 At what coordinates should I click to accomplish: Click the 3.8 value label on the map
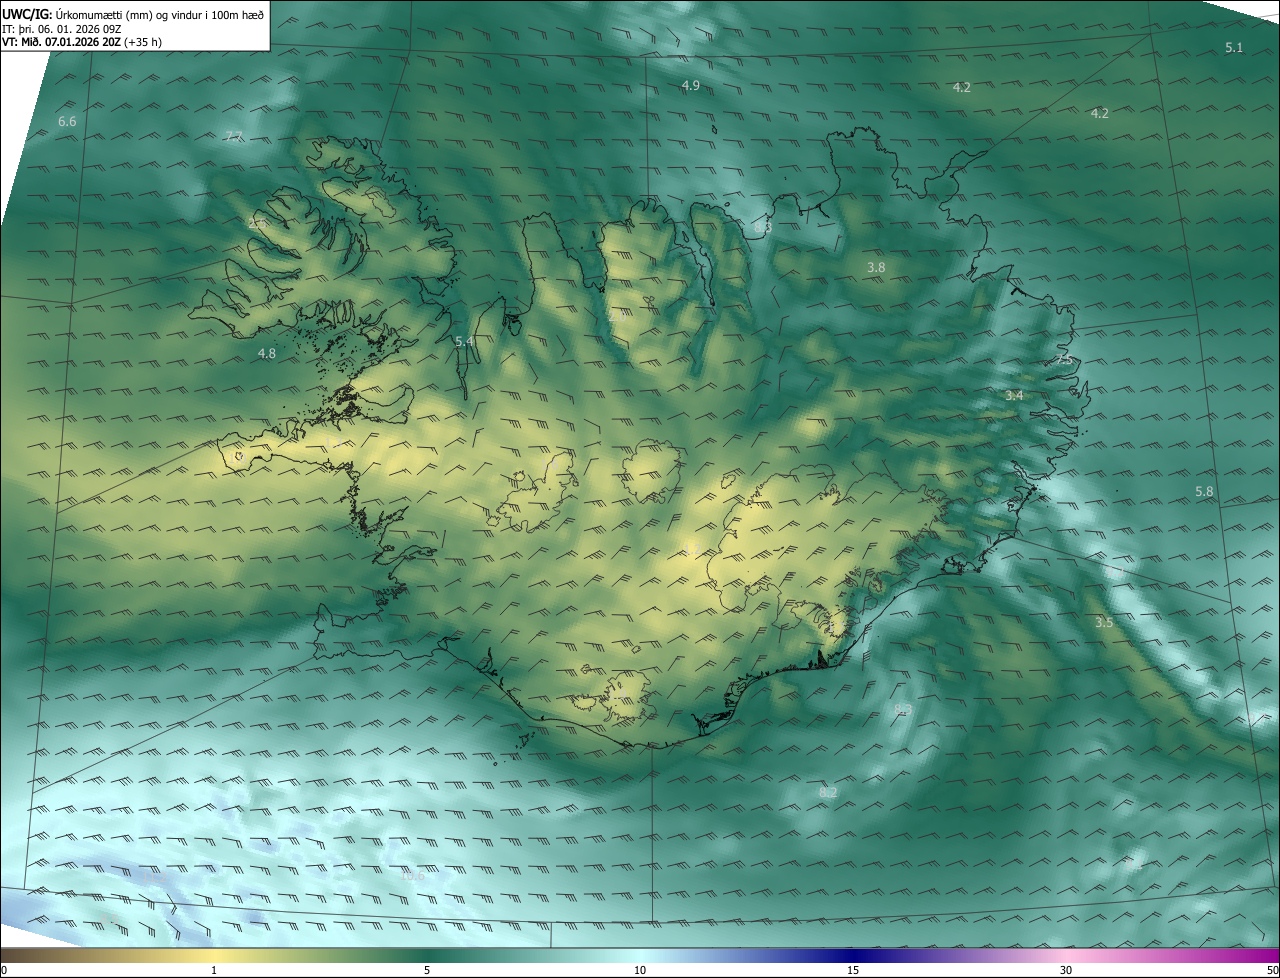pos(876,268)
